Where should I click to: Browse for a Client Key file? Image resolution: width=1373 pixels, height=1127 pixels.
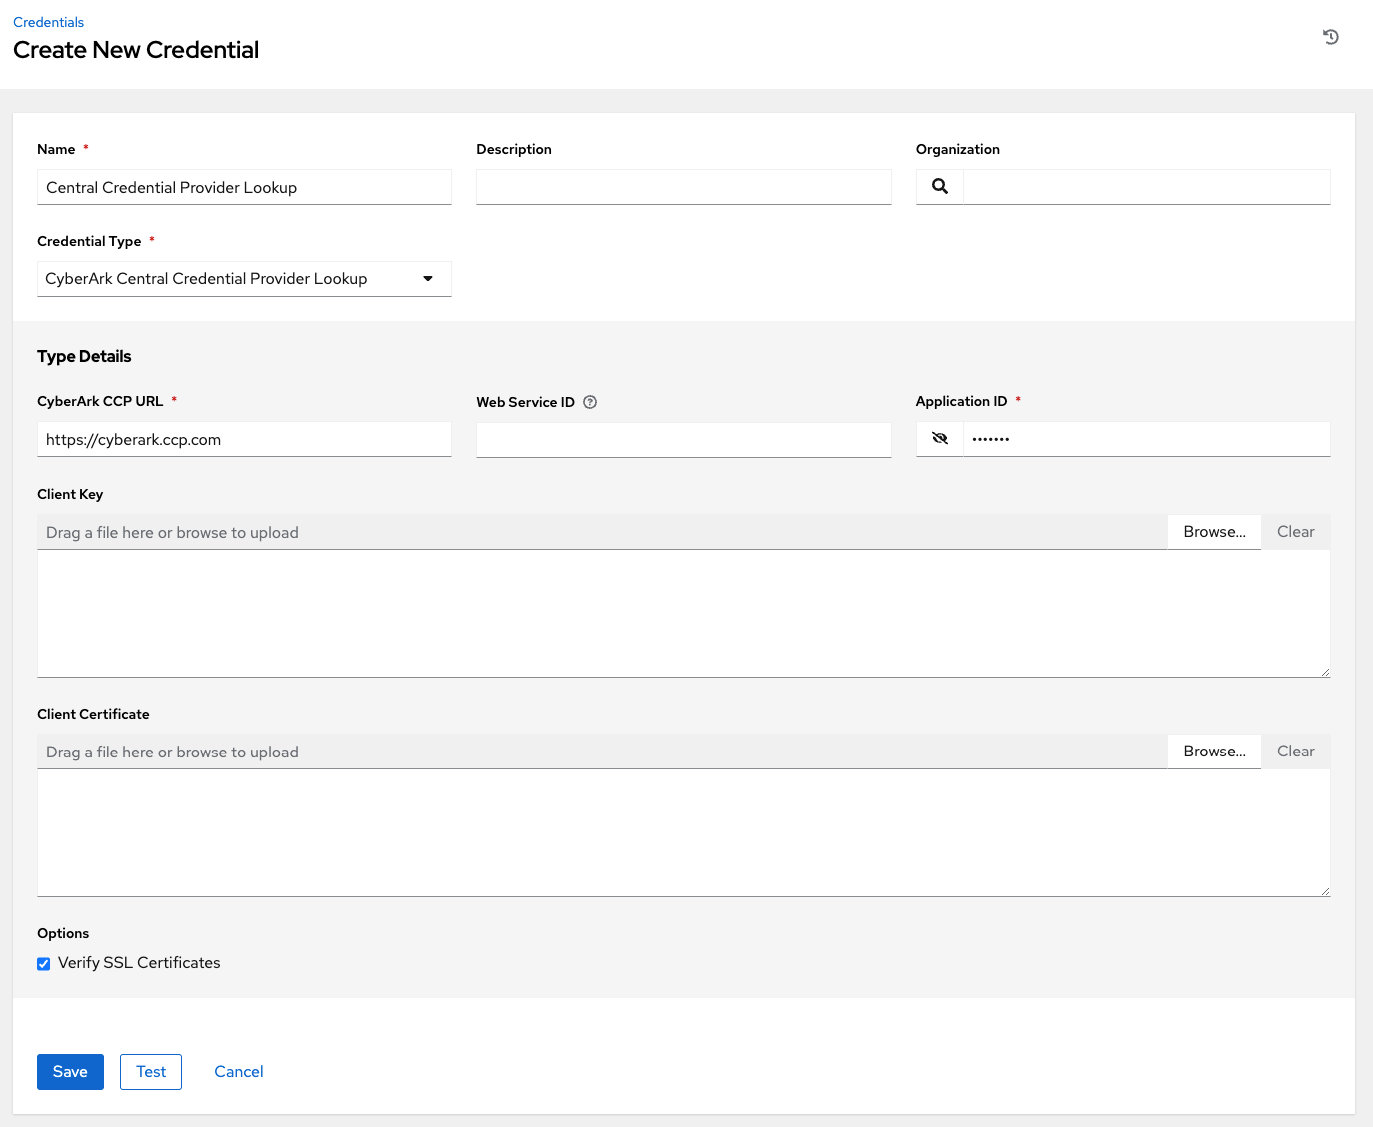(1213, 531)
